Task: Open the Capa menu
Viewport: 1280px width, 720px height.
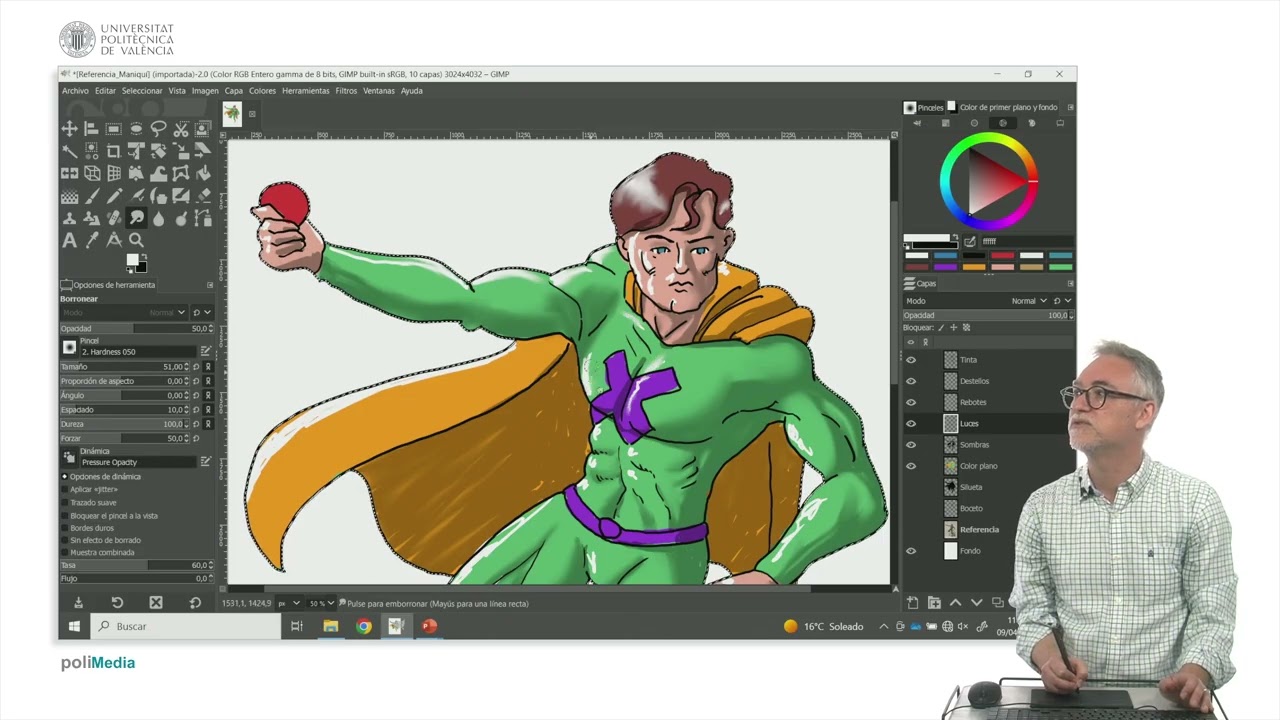Action: (234, 91)
